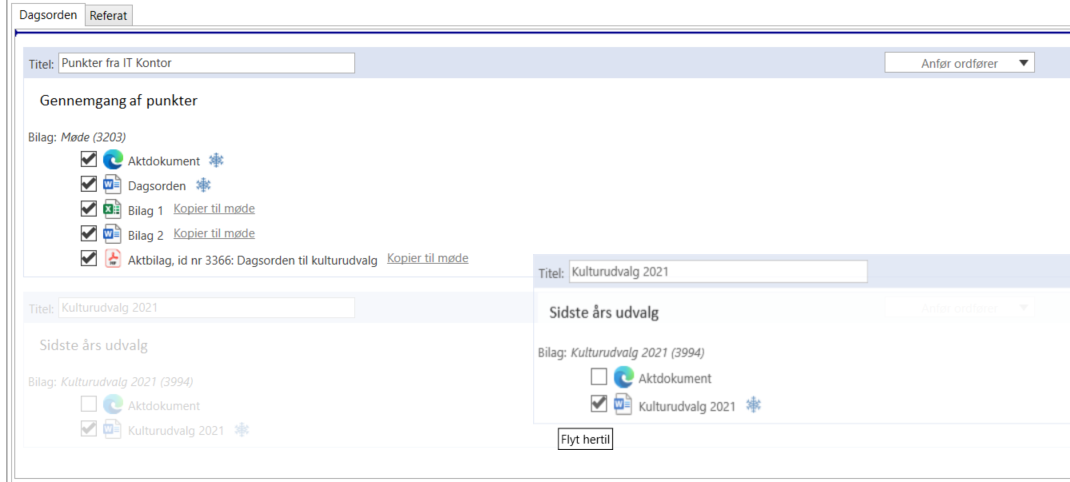Screen dimensions: 1070x482
Task: Click the title field containing Punkter fra IT Kontor
Action: [206, 64]
